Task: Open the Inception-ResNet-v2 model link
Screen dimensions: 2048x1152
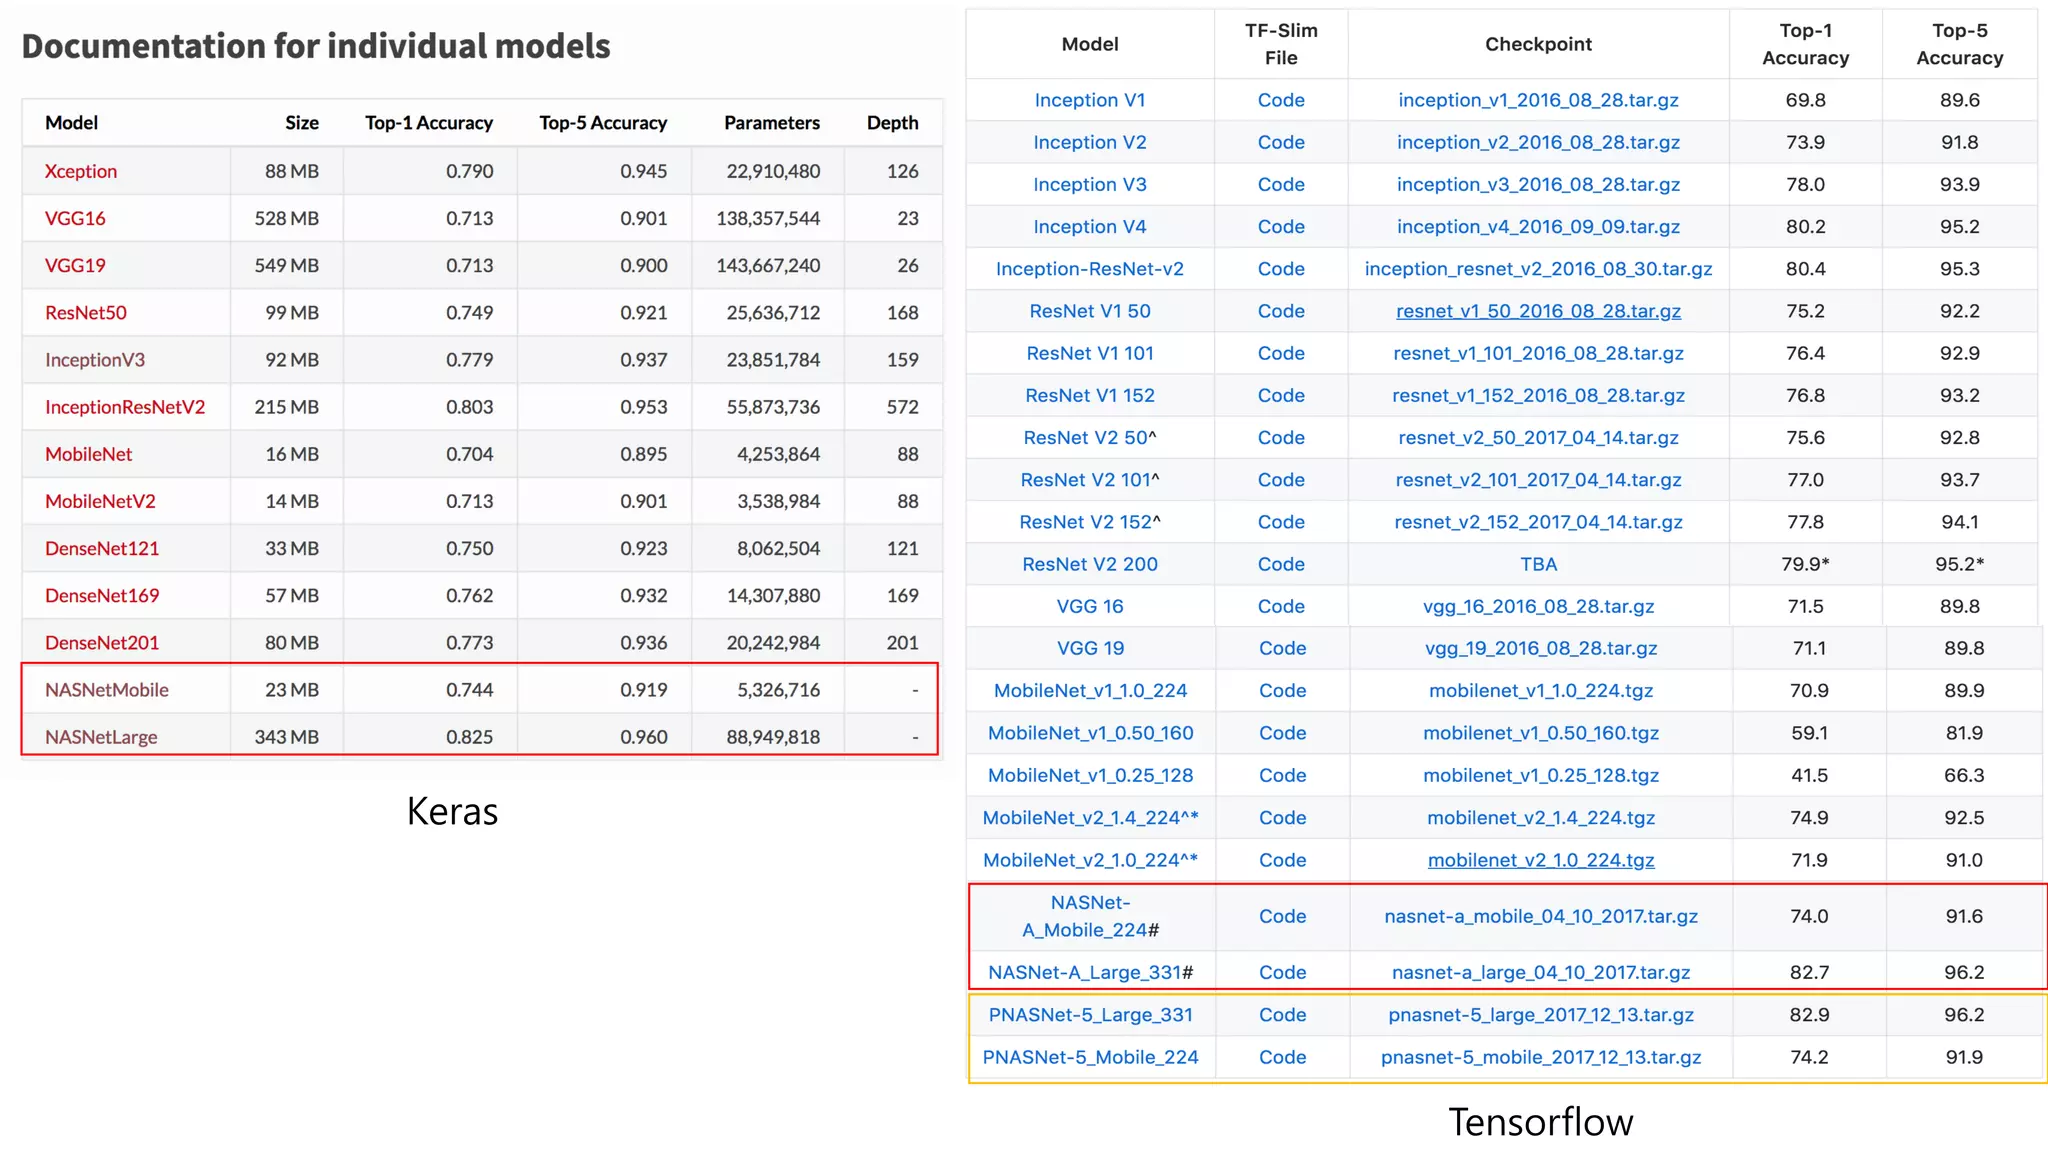Action: (x=1090, y=269)
